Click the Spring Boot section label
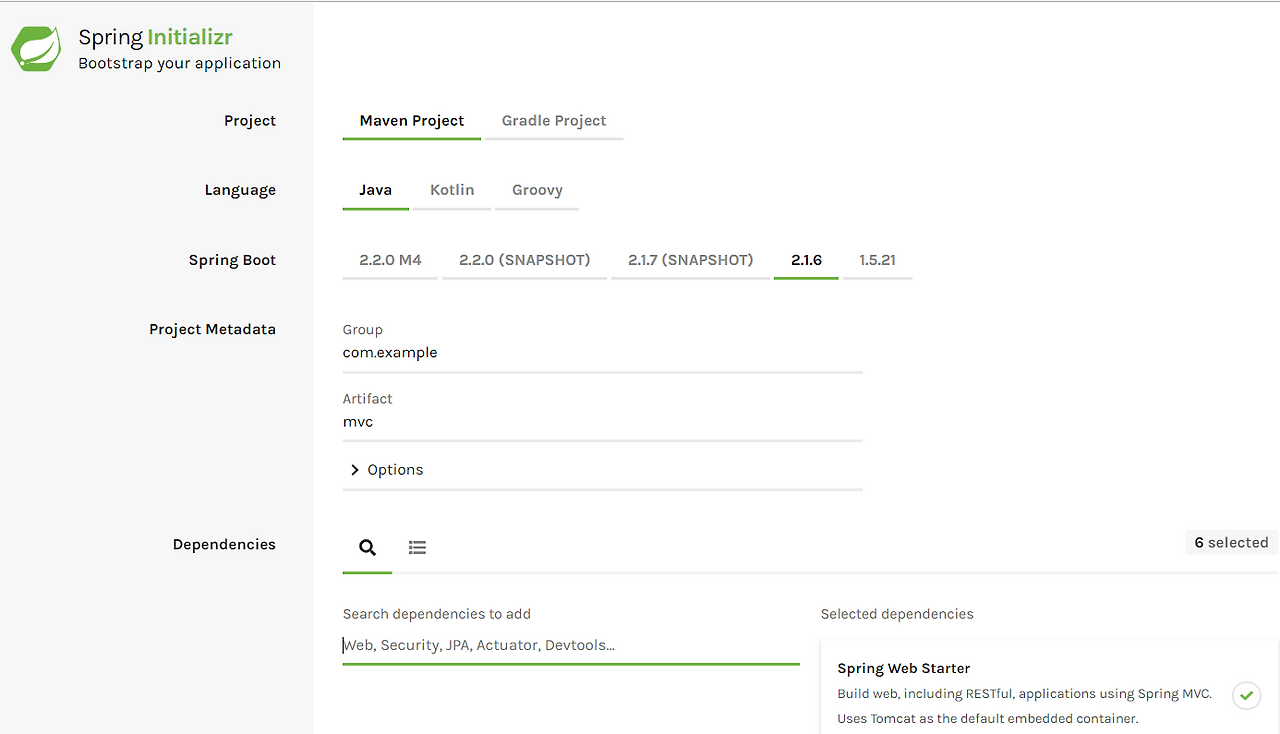1280x734 pixels. [x=232, y=260]
